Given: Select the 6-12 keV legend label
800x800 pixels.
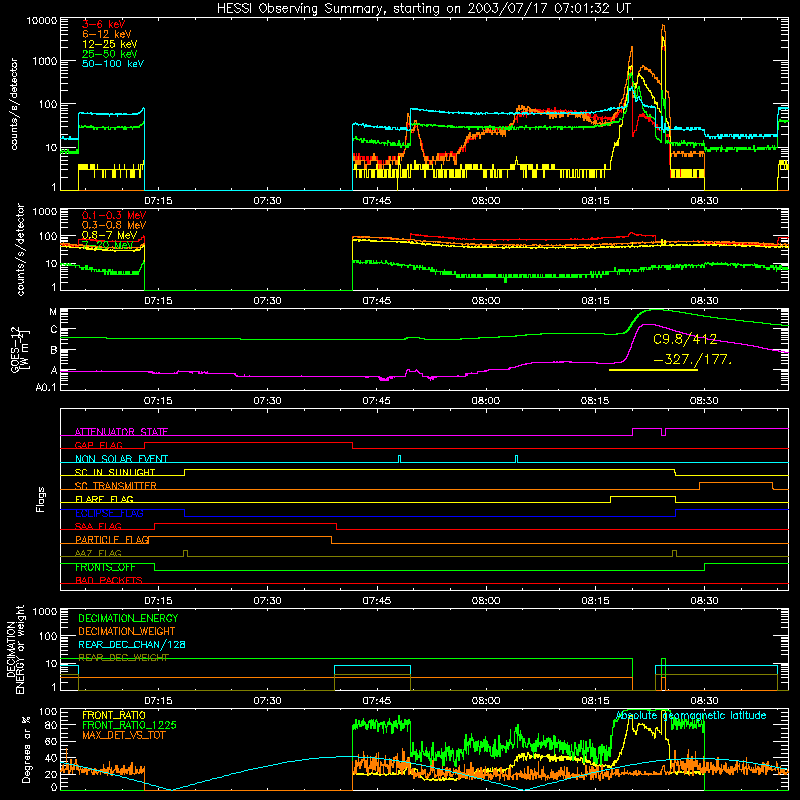Looking at the screenshot, I should [106, 34].
